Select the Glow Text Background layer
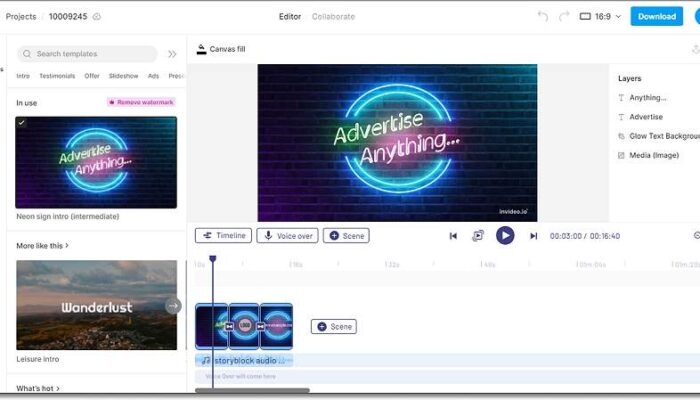 point(659,136)
